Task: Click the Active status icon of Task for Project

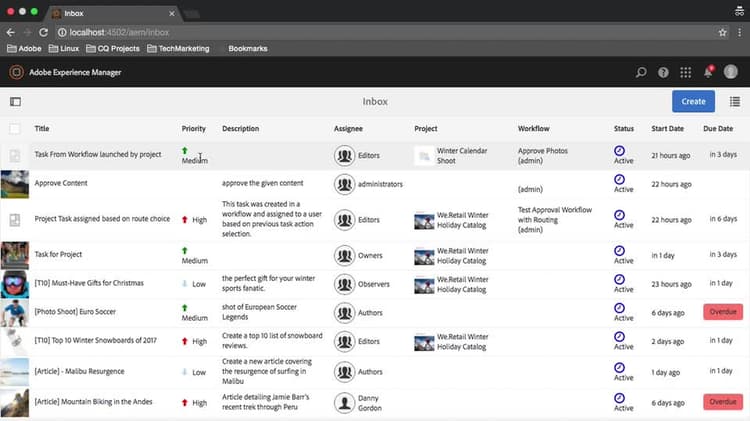Action: 619,251
